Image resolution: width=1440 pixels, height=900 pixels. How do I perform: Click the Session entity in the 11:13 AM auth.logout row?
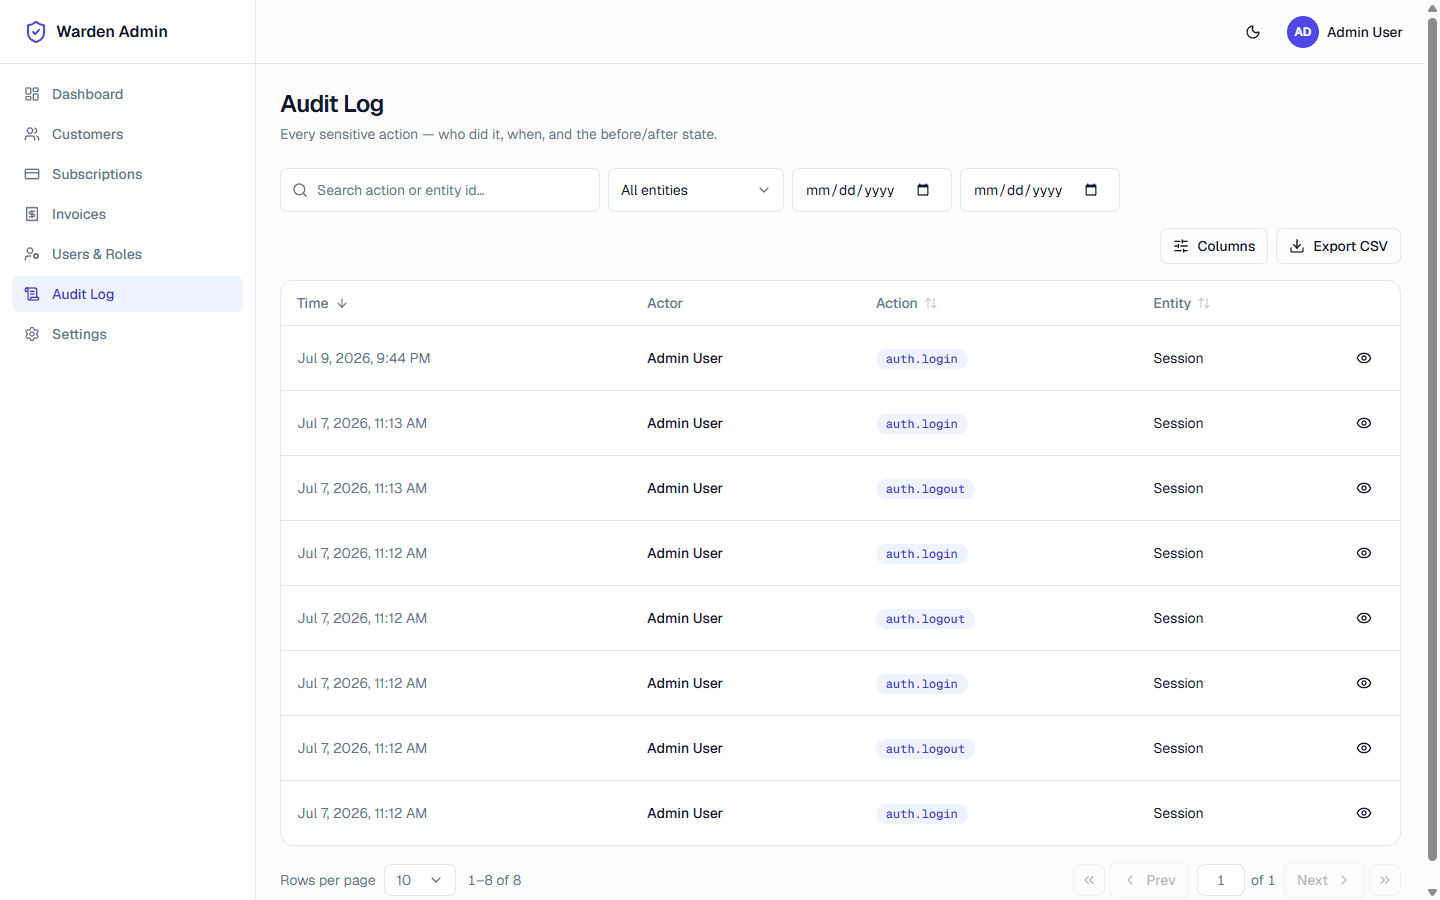point(1178,488)
